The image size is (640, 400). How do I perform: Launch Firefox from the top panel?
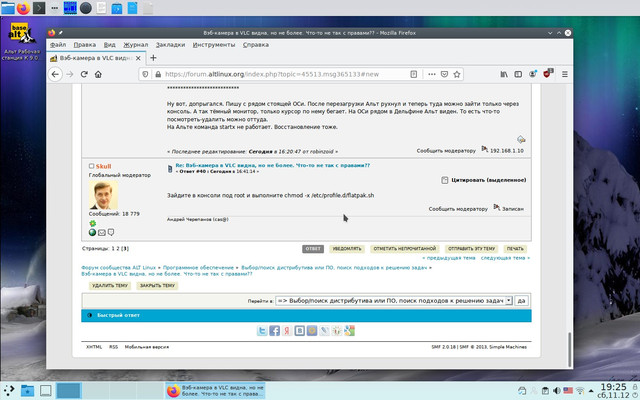(23, 8)
